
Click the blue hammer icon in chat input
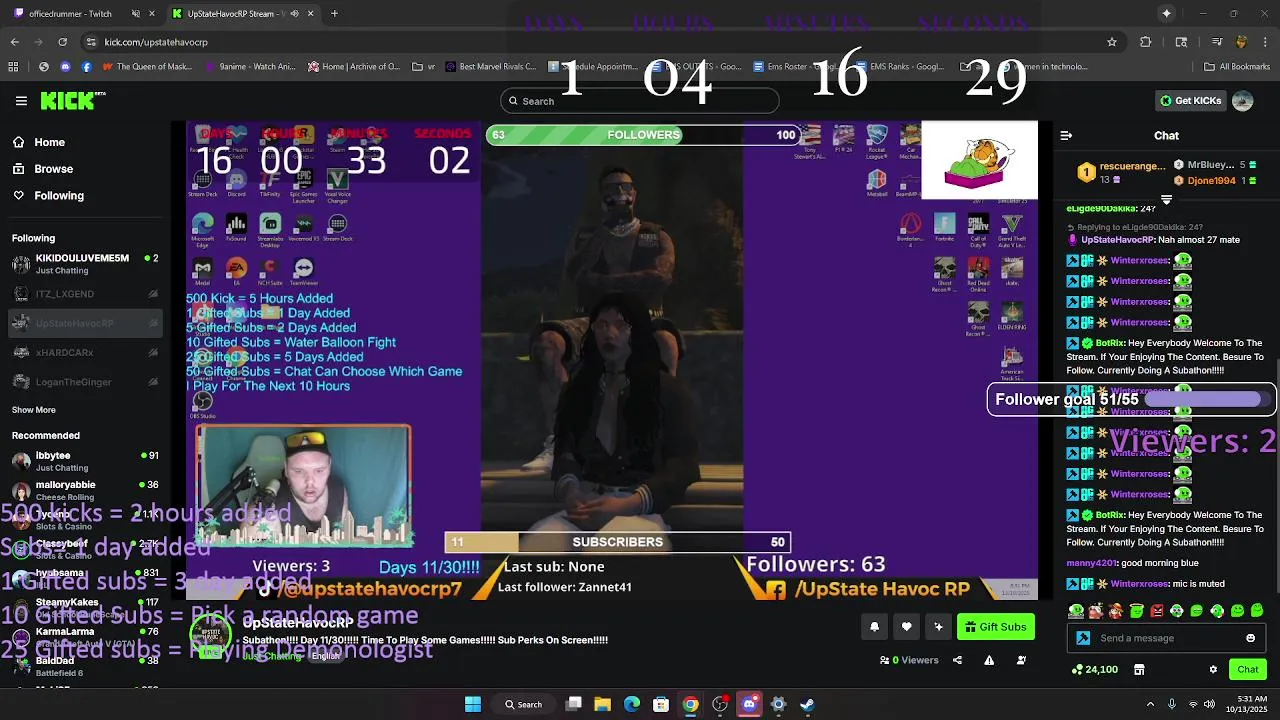click(1083, 638)
